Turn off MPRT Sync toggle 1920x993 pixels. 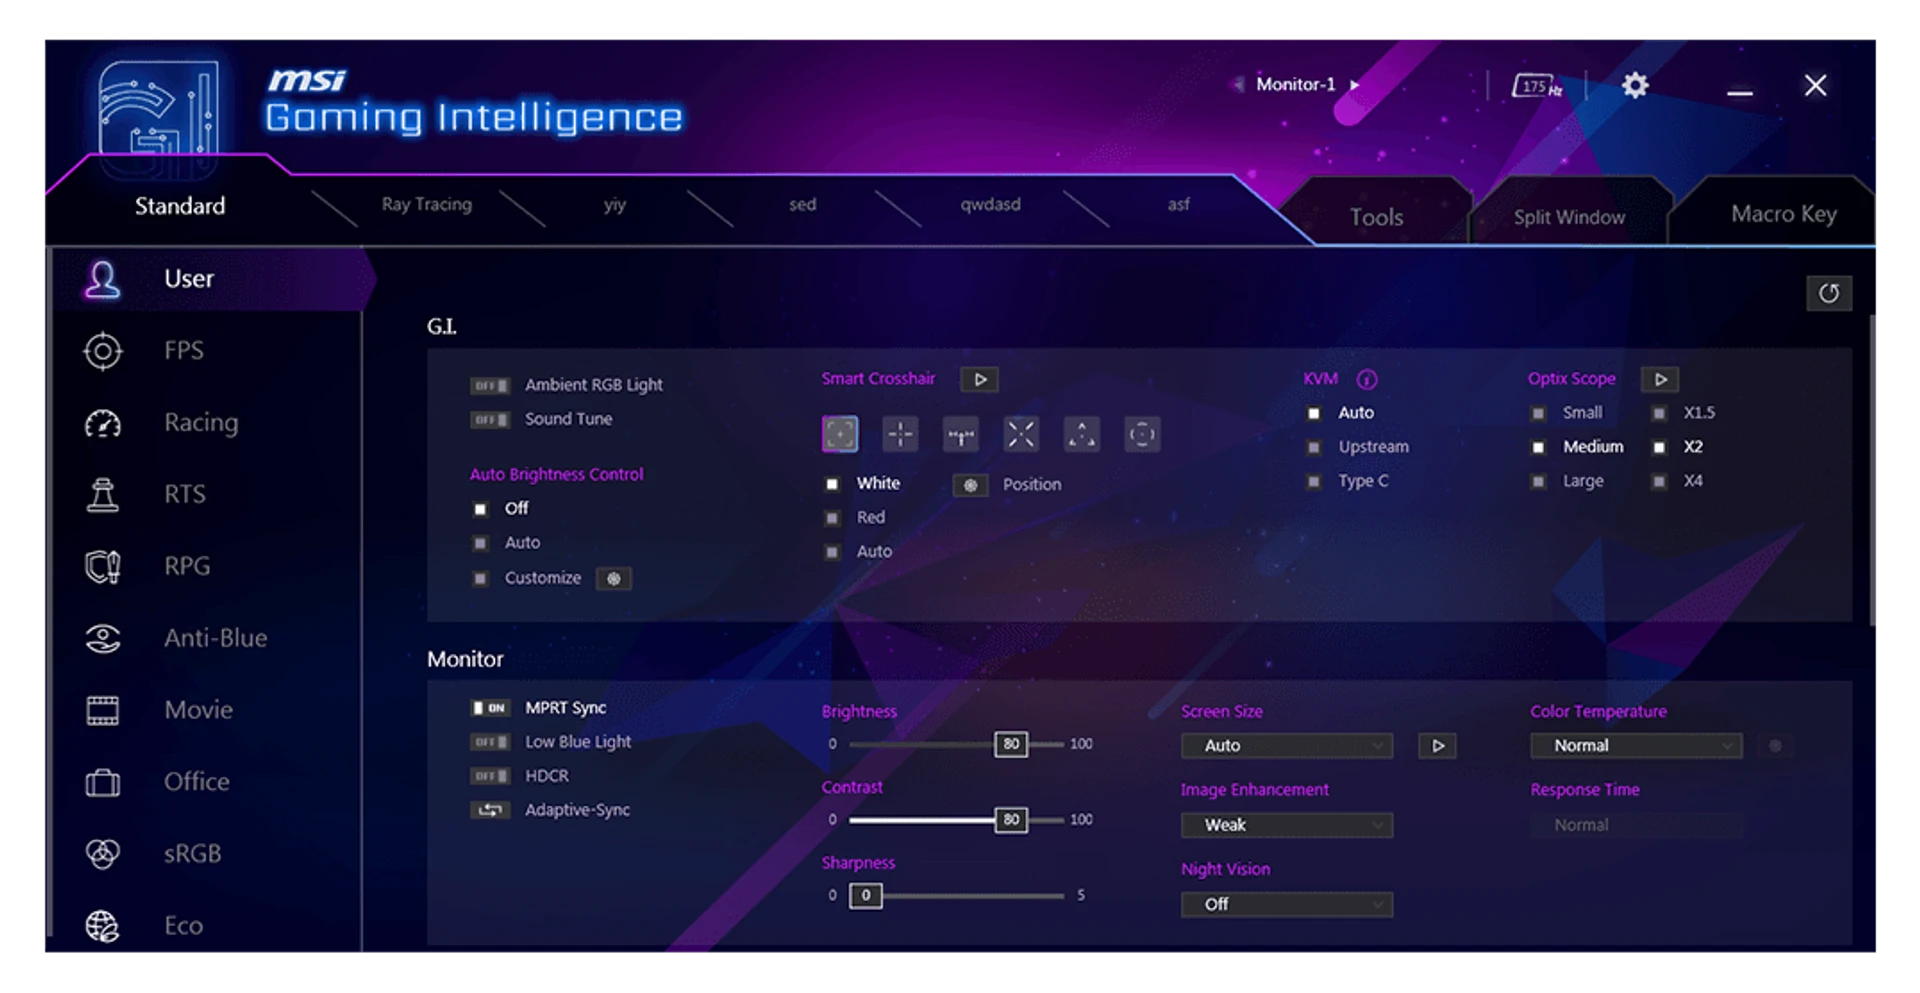coord(490,708)
